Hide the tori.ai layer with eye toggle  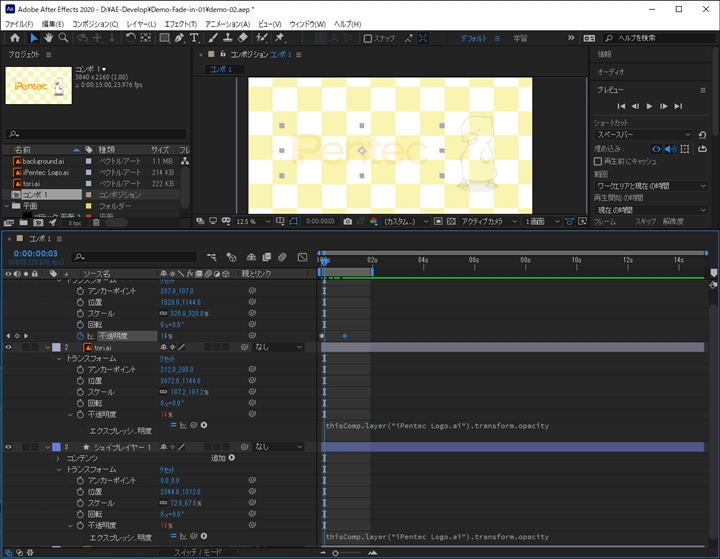(9, 347)
